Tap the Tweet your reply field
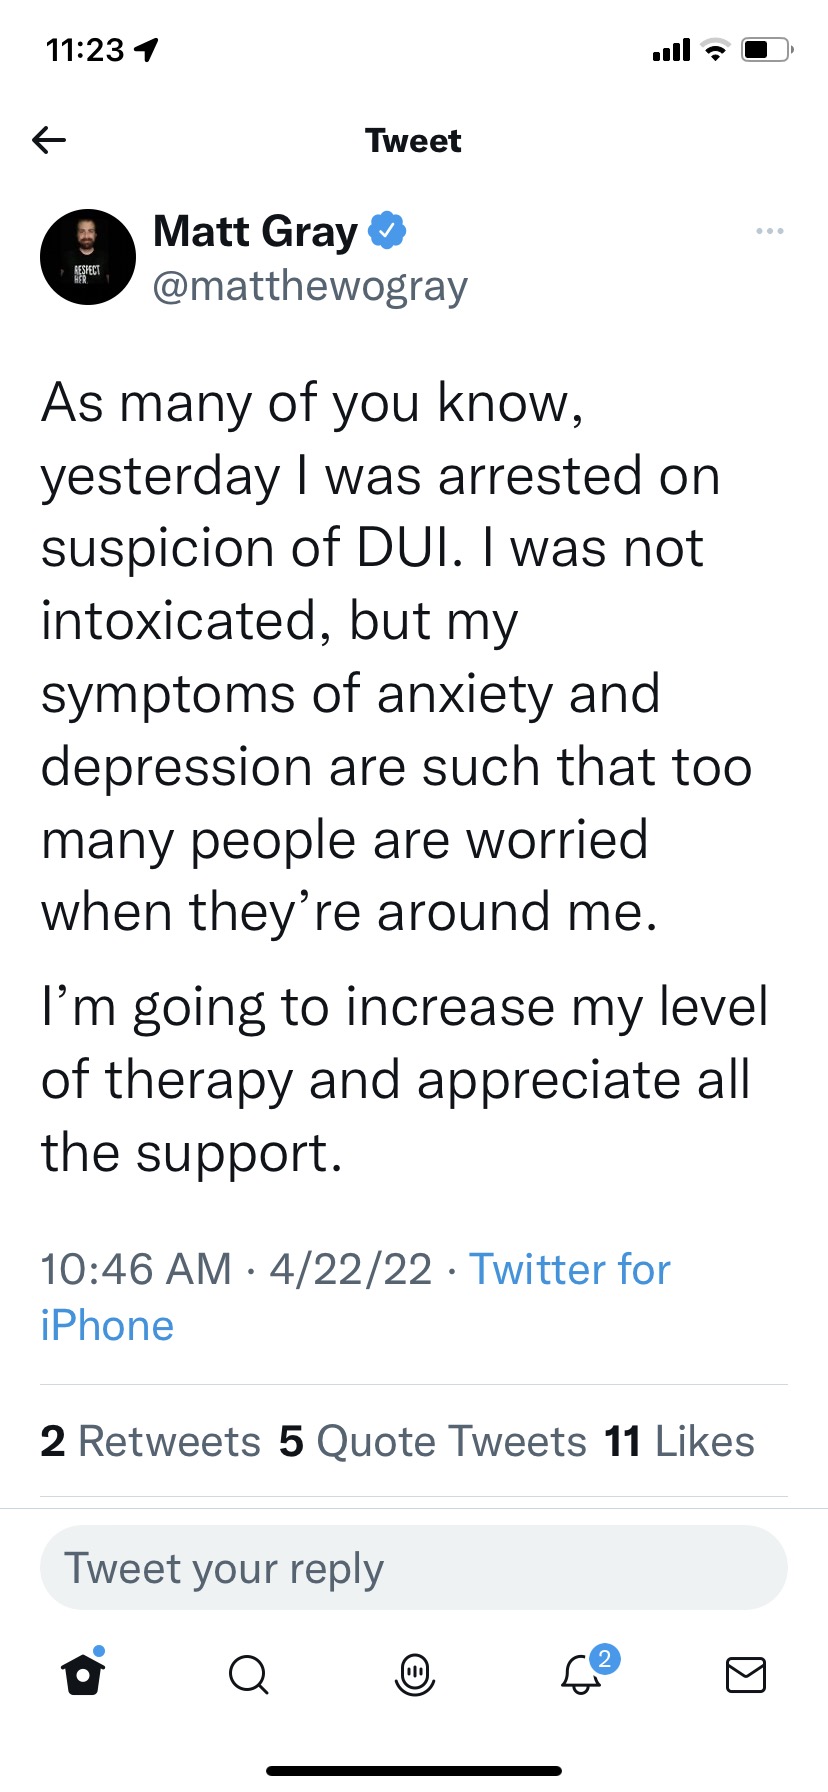 click(413, 1568)
